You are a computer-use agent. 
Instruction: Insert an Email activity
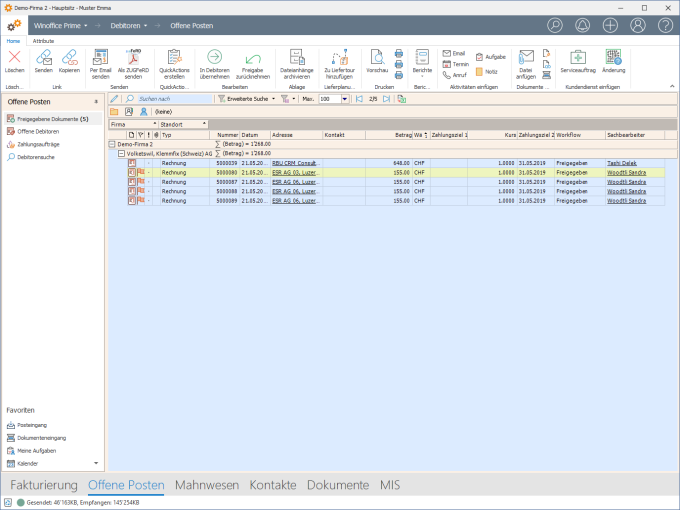pyautogui.click(x=454, y=53)
